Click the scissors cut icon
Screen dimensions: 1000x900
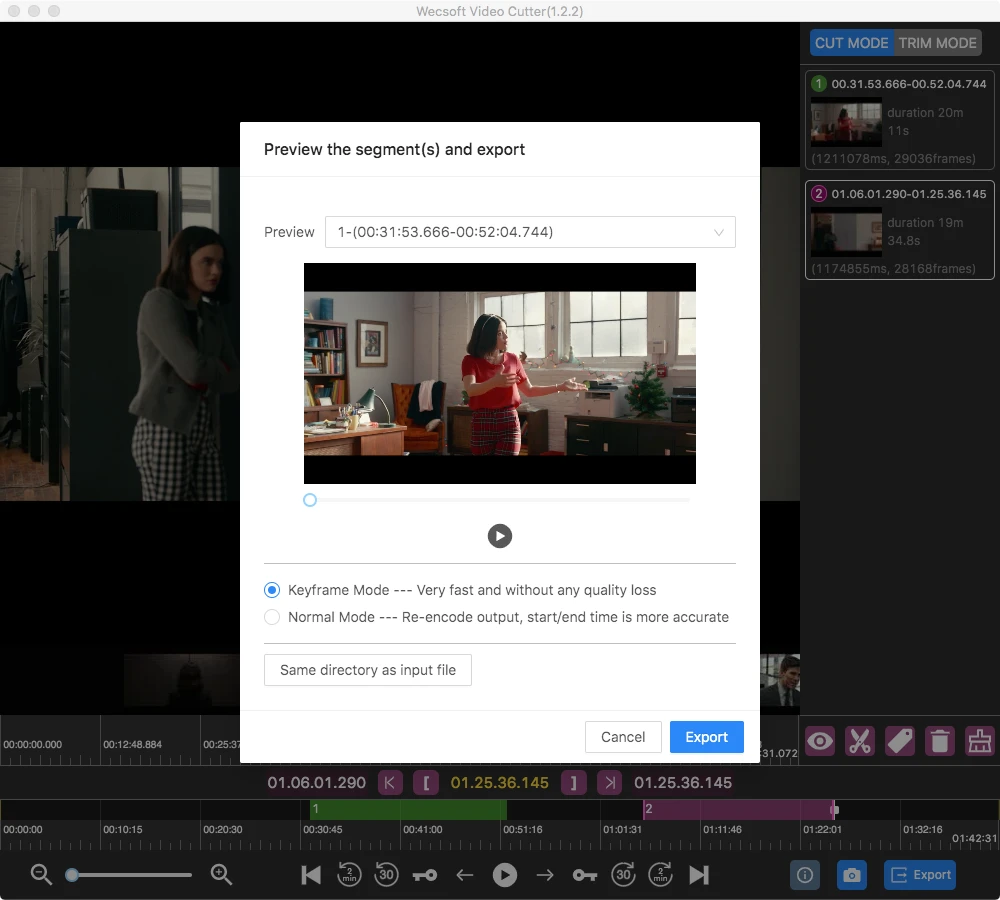(860, 741)
